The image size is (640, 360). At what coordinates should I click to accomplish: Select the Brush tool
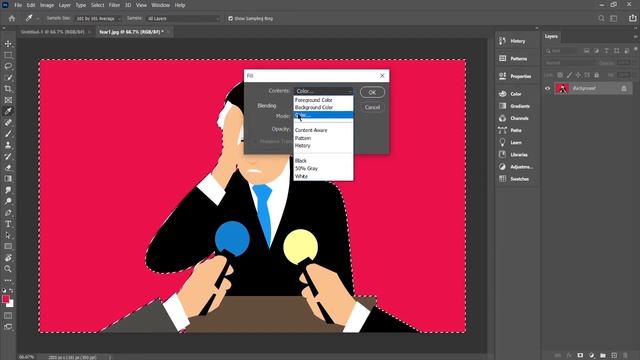click(8, 134)
